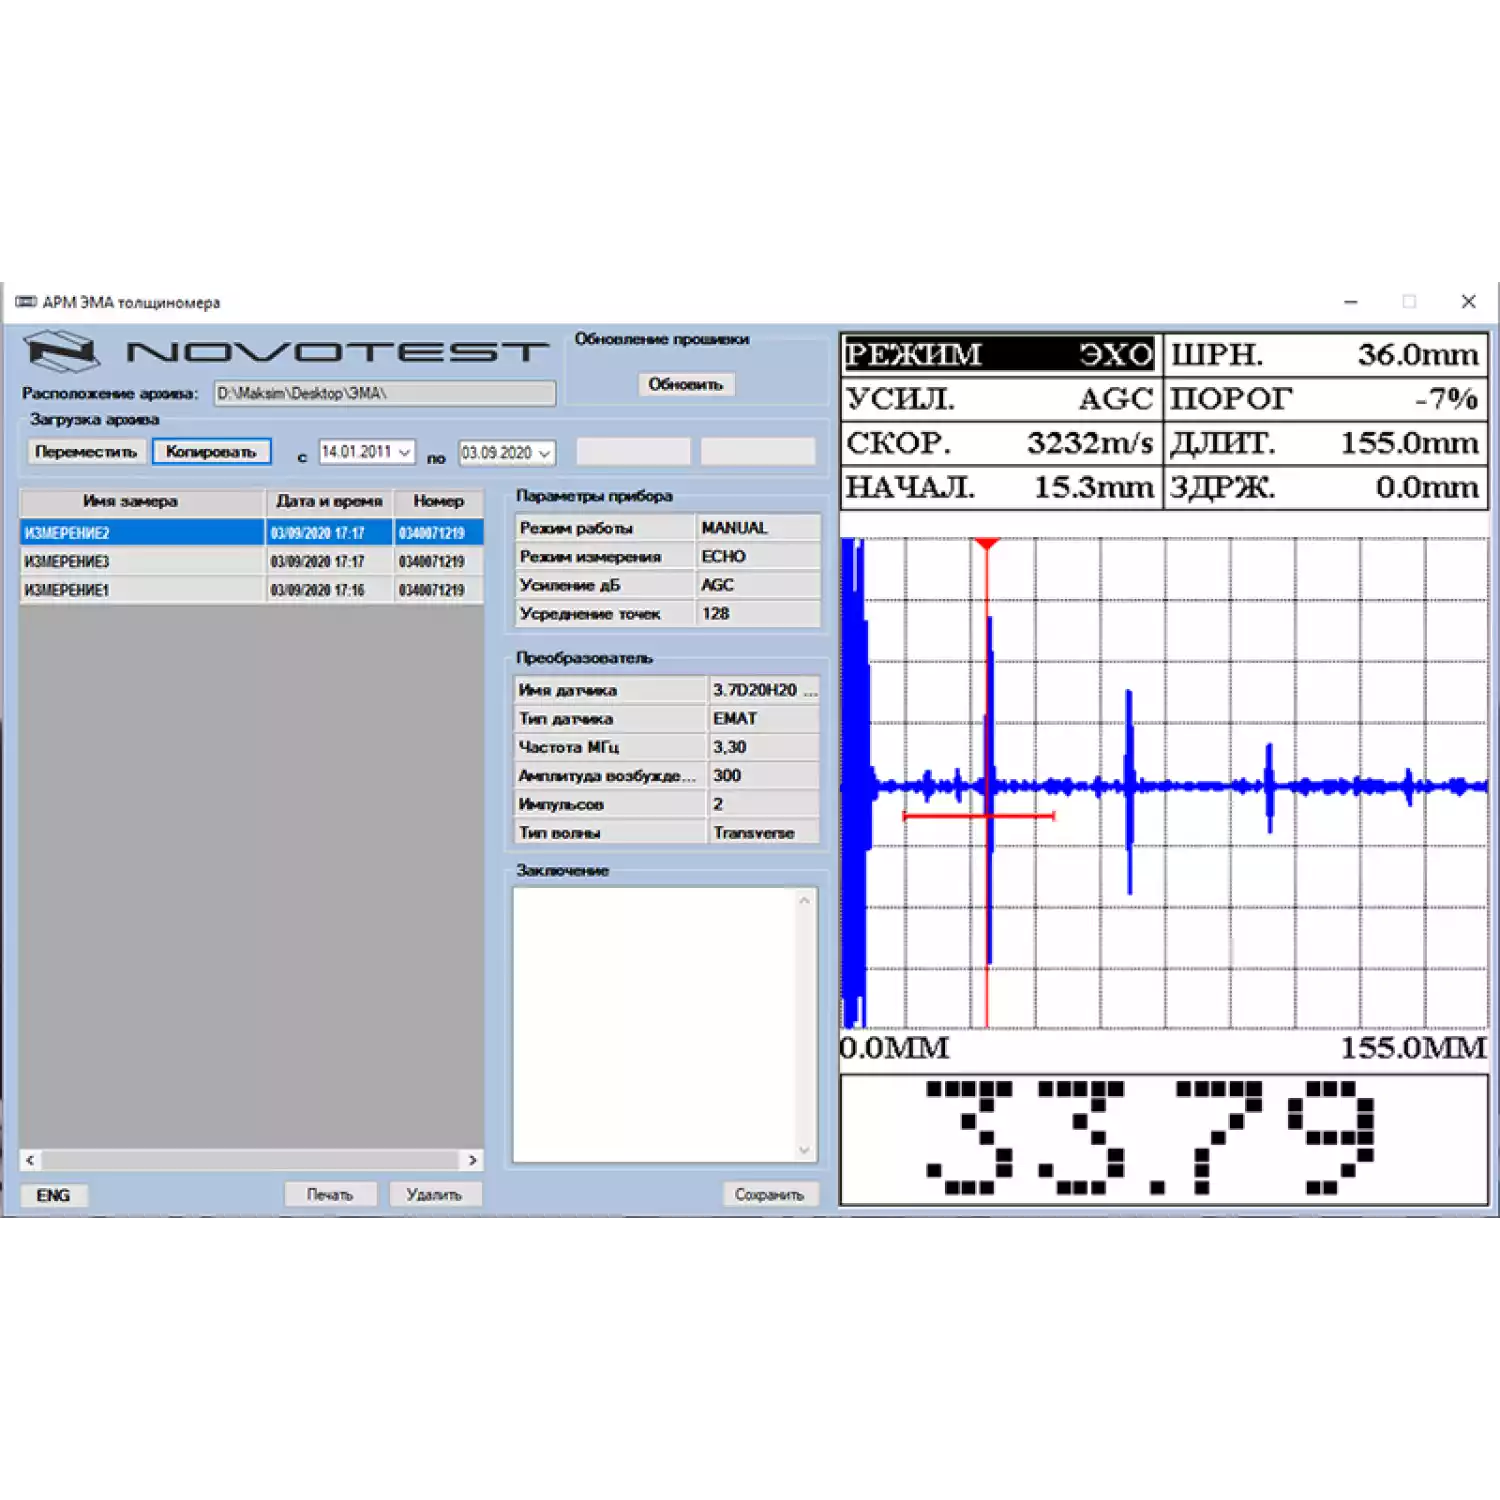Image resolution: width=1500 pixels, height=1500 pixels.
Task: Sort by Имя замера column header
Action: point(131,501)
